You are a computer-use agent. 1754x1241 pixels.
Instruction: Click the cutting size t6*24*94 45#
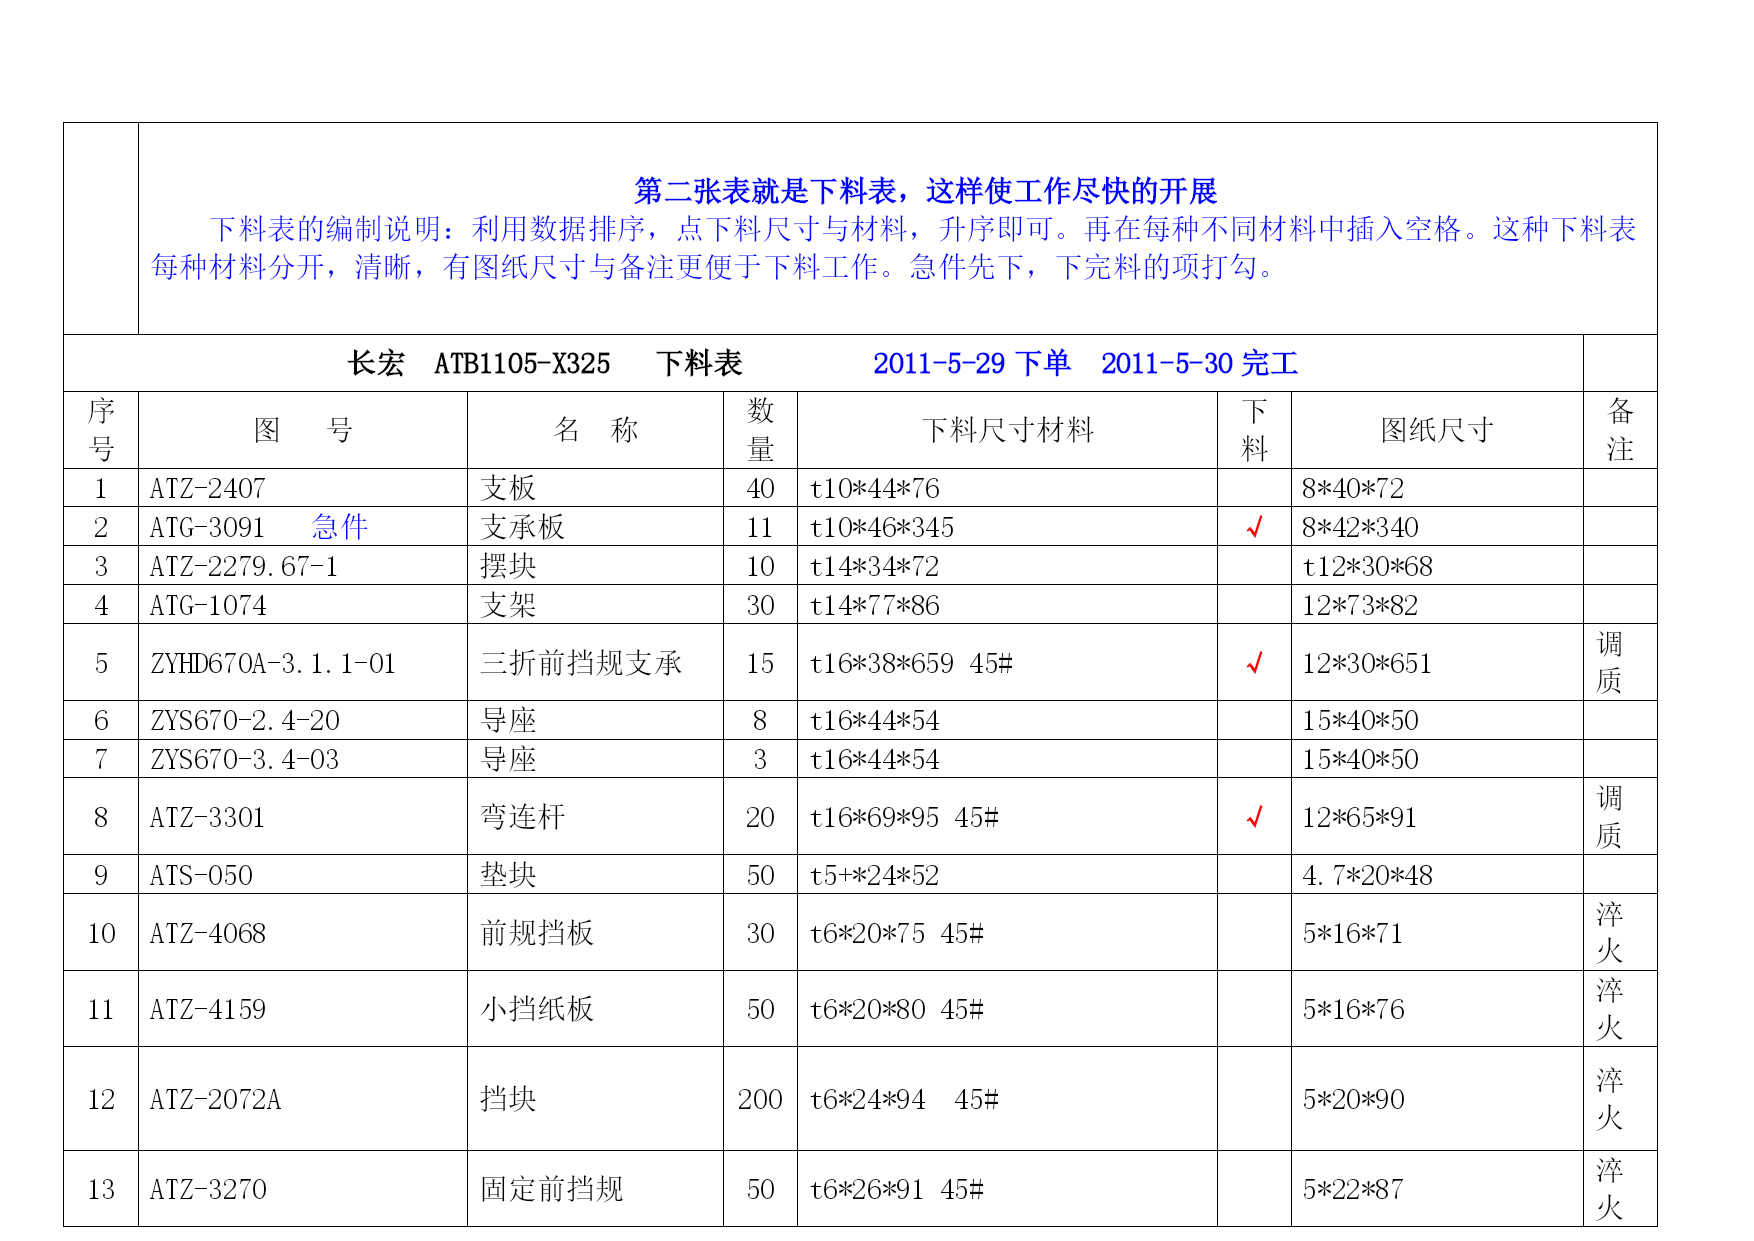(x=904, y=1100)
